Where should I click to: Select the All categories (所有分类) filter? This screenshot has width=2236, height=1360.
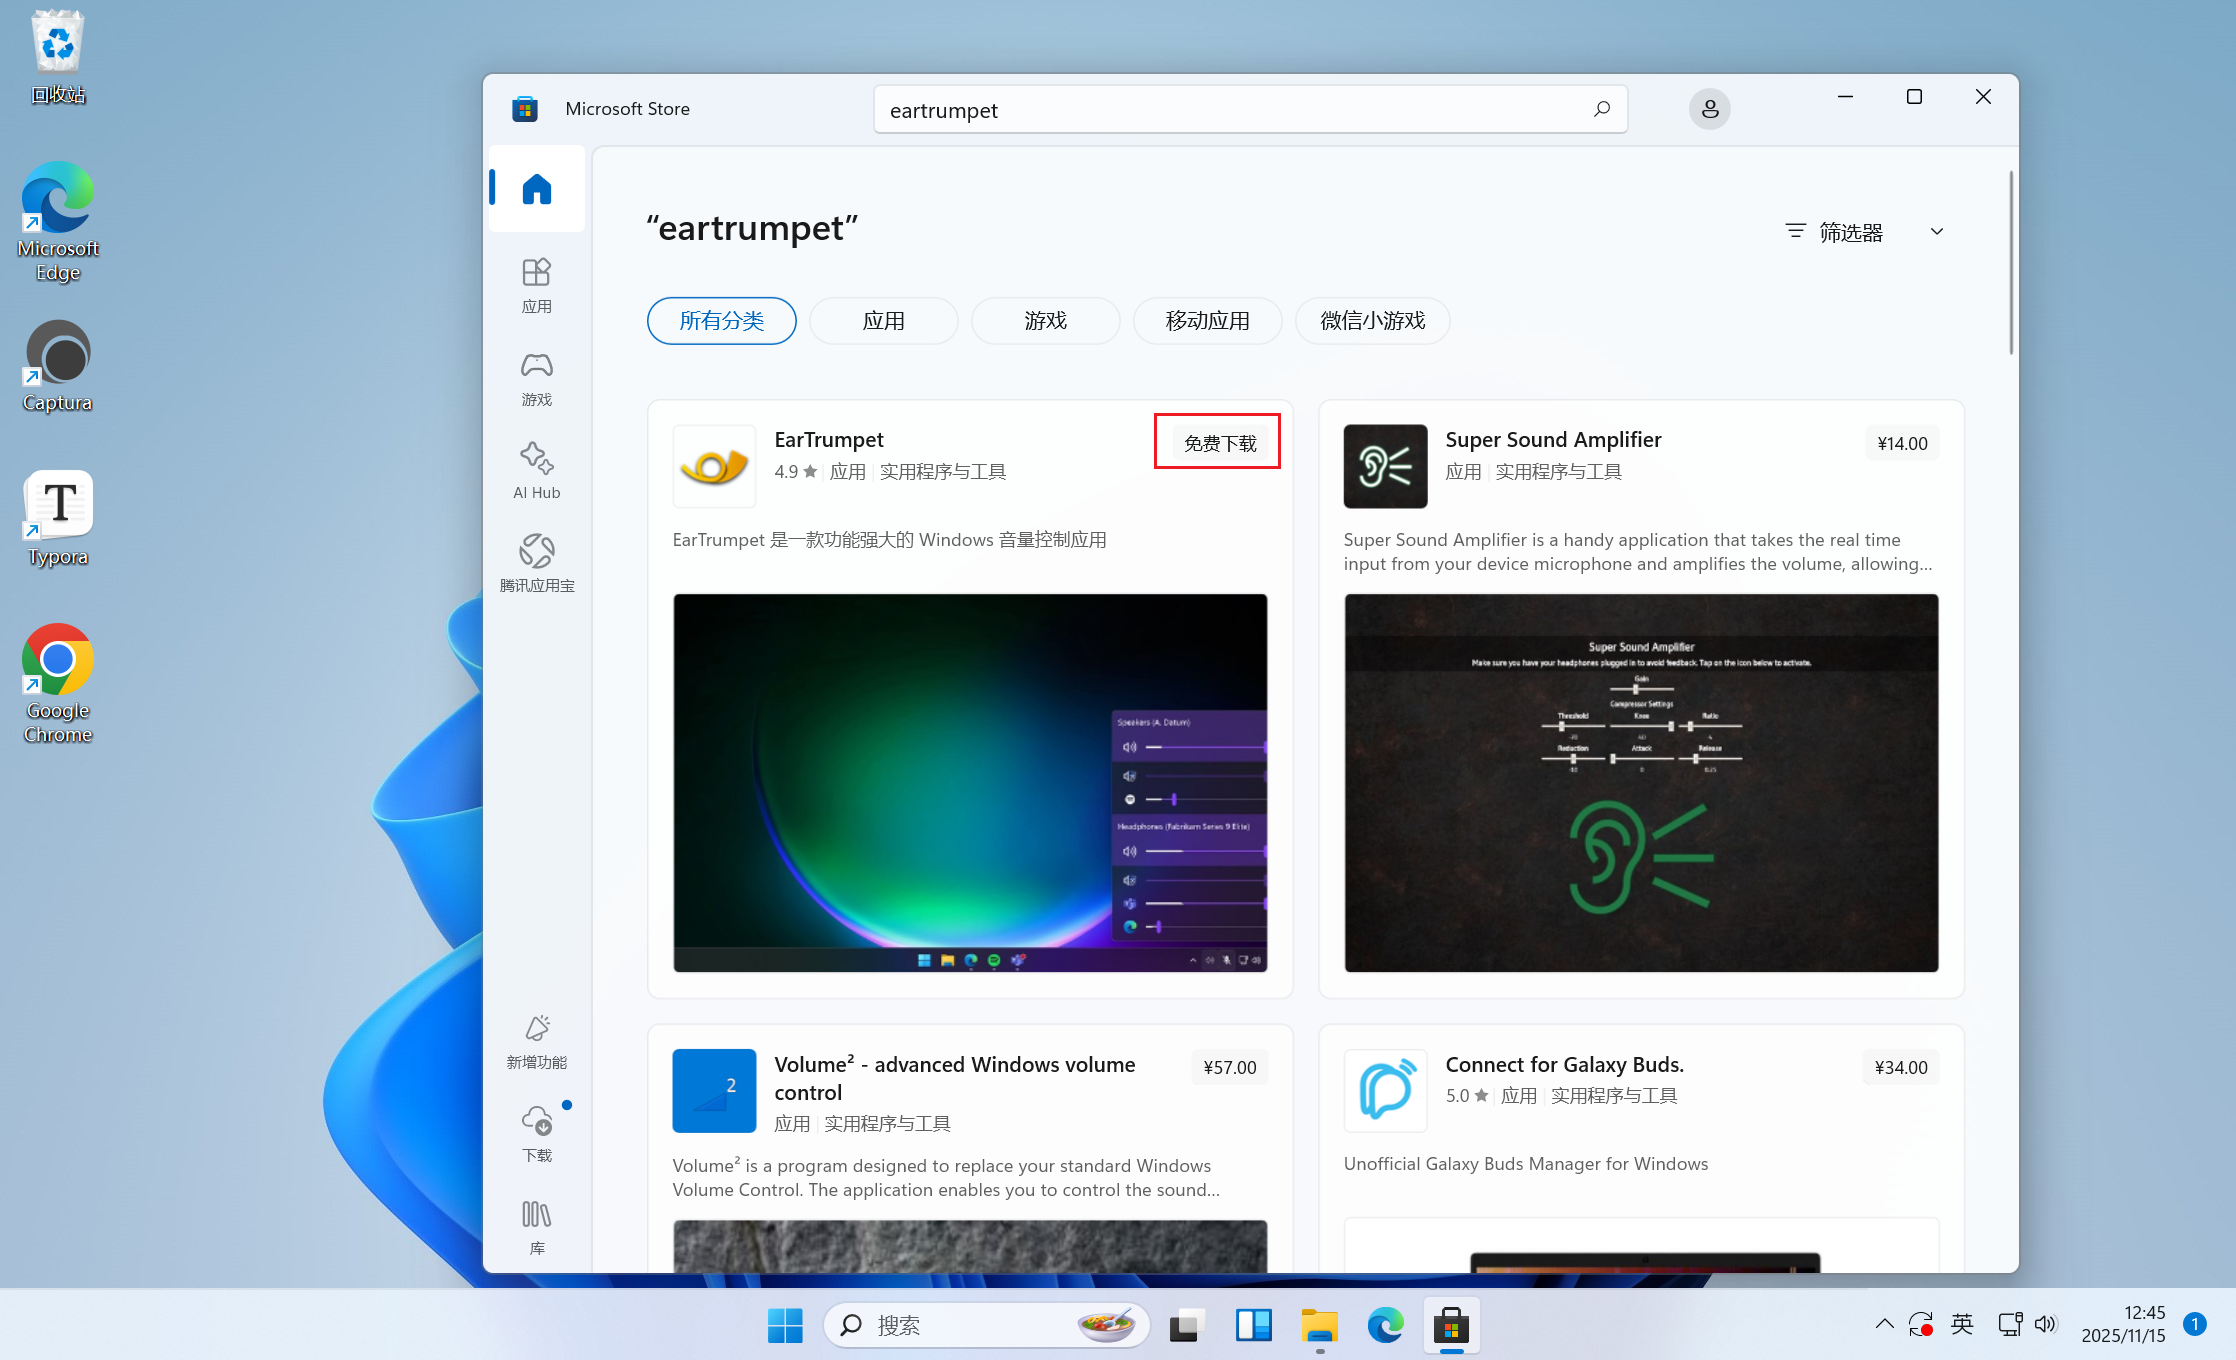pyautogui.click(x=721, y=321)
